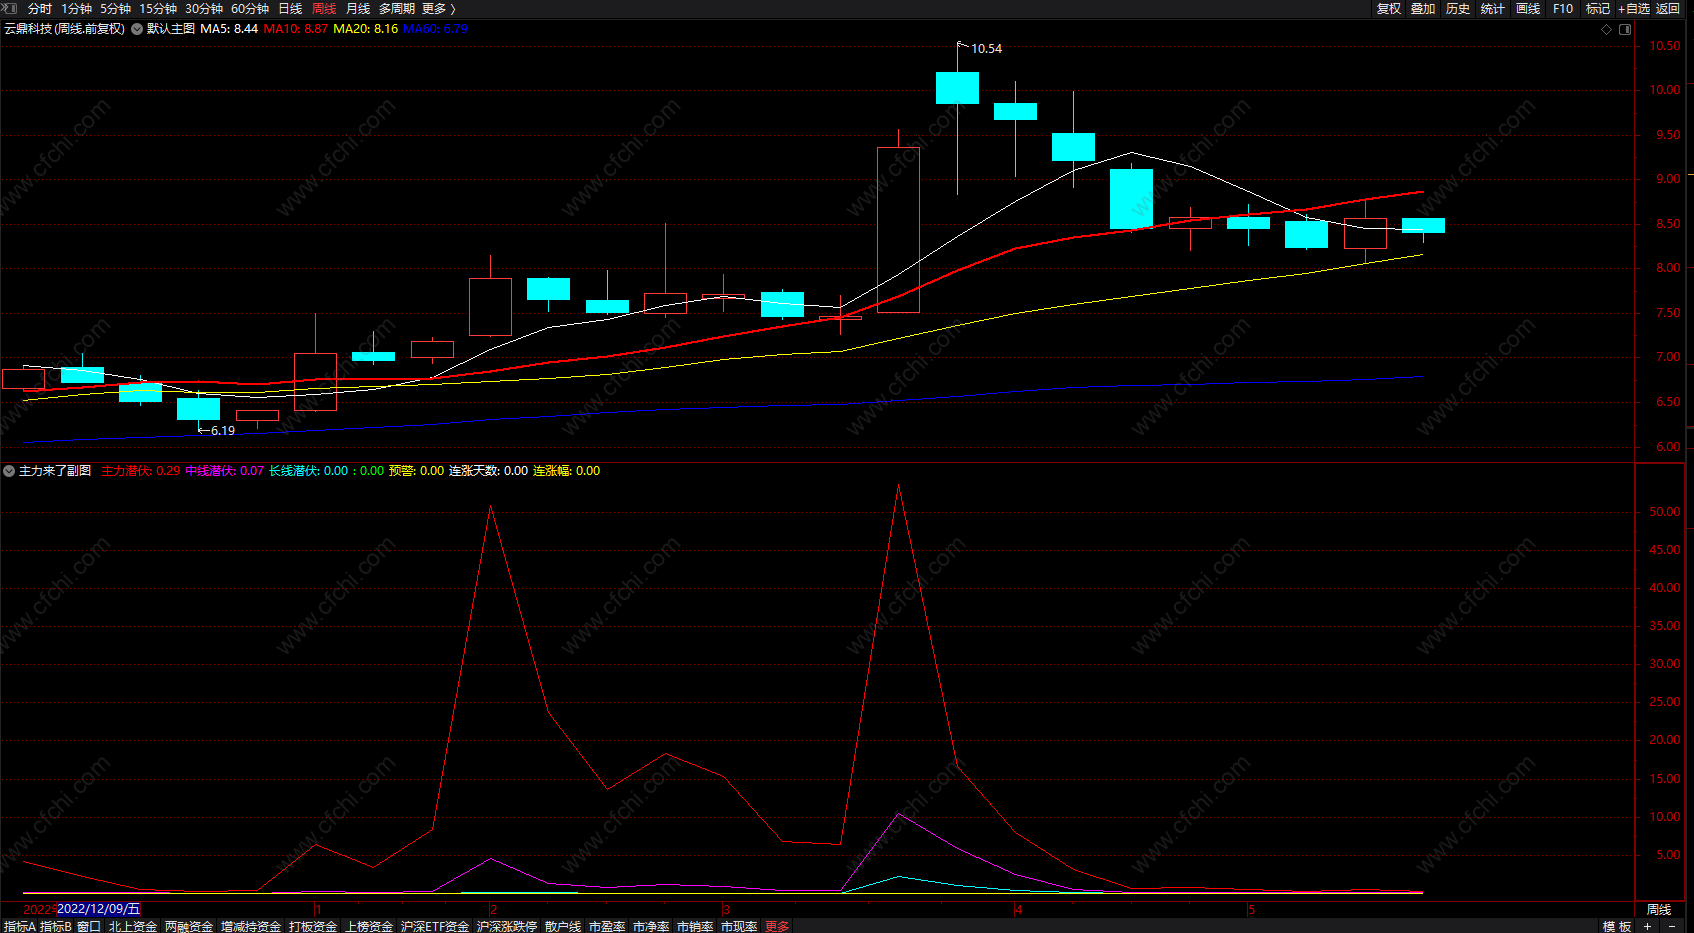Screen dimensions: 1694x933
Task: Open the 主力来了副图 sub-indicator dropdown circle
Action: pyautogui.click(x=9, y=471)
